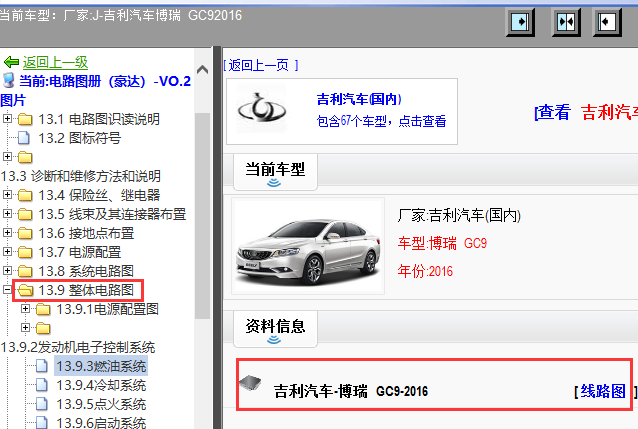Open 13.9.5点火系统 diagram

[x=101, y=404]
